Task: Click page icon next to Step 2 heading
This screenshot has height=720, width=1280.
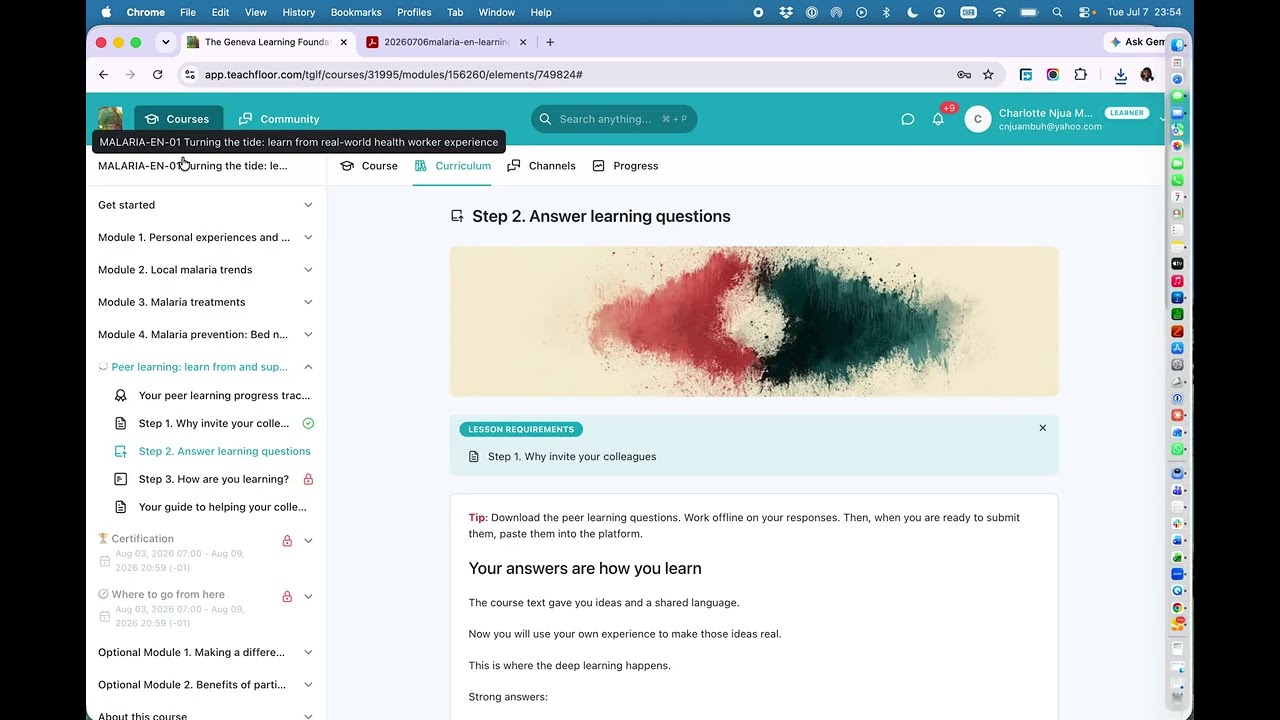Action: tap(457, 216)
